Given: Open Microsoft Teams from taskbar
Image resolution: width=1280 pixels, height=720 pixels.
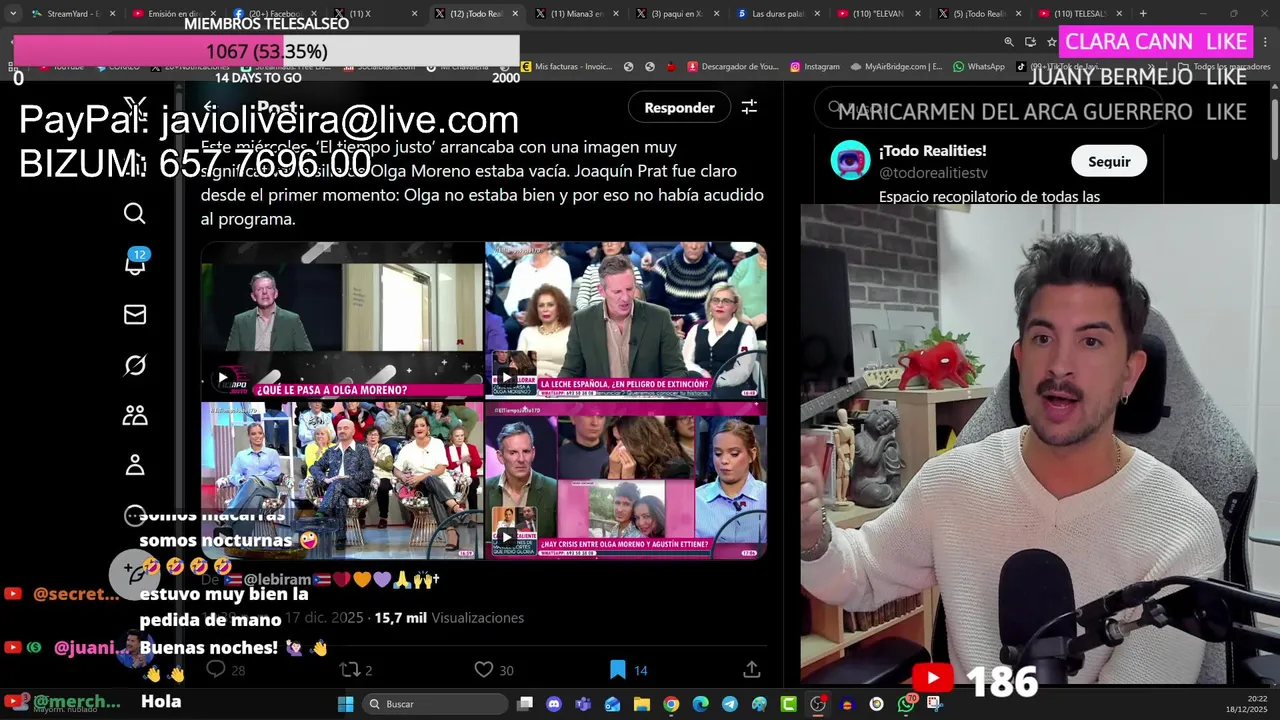Looking at the screenshot, I should tap(583, 704).
